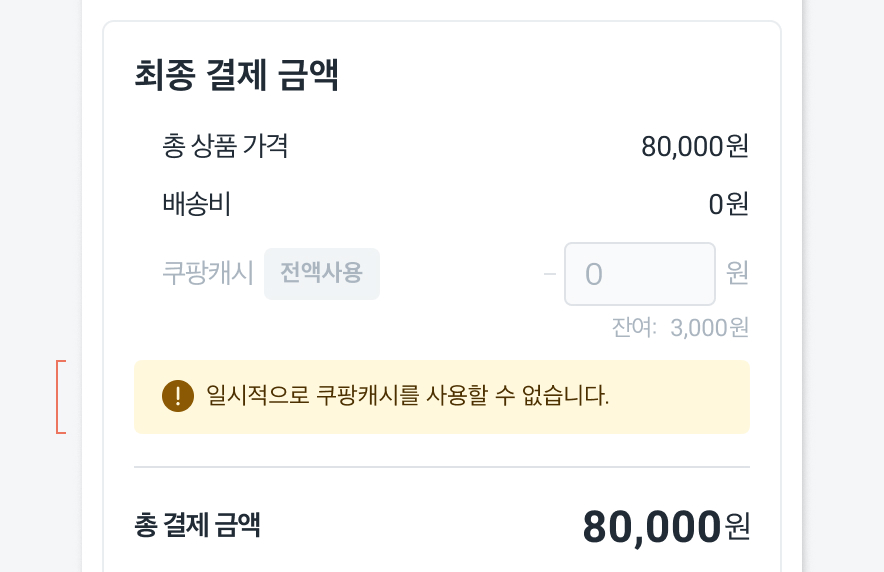Click the bold 80,000원 total amount
This screenshot has height=572, width=884.
(652, 527)
